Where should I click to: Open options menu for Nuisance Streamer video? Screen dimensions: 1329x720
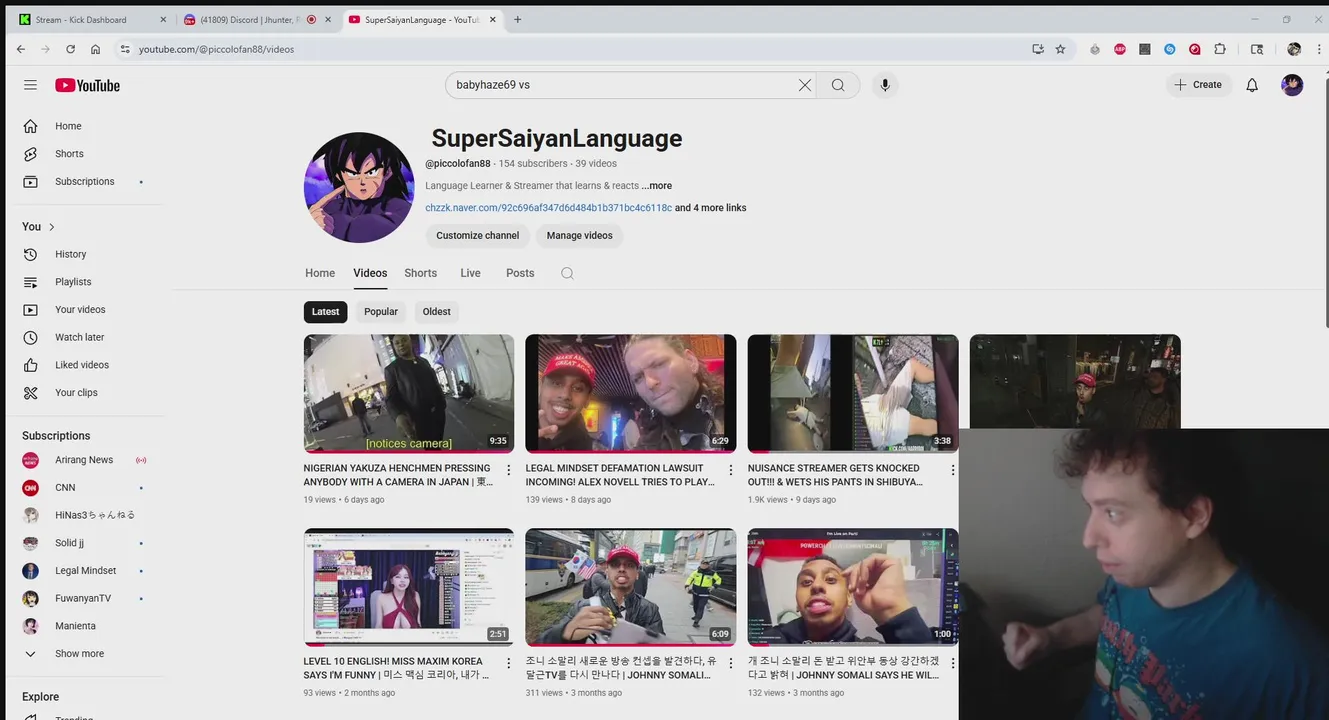[x=952, y=470]
